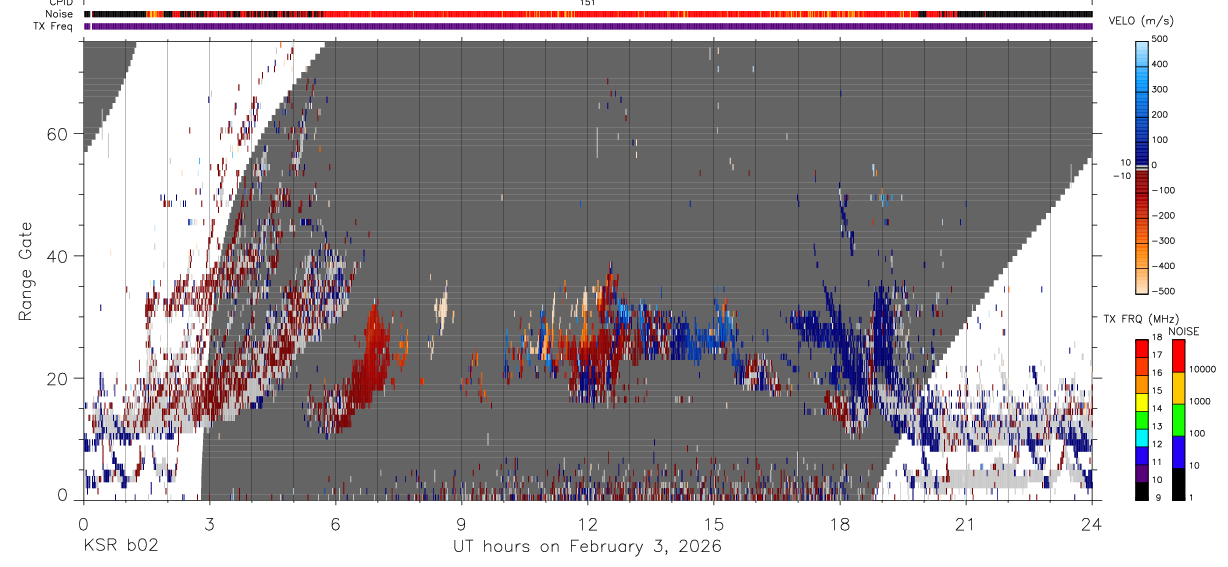Click the 'NOISE' legend title

point(1182,331)
